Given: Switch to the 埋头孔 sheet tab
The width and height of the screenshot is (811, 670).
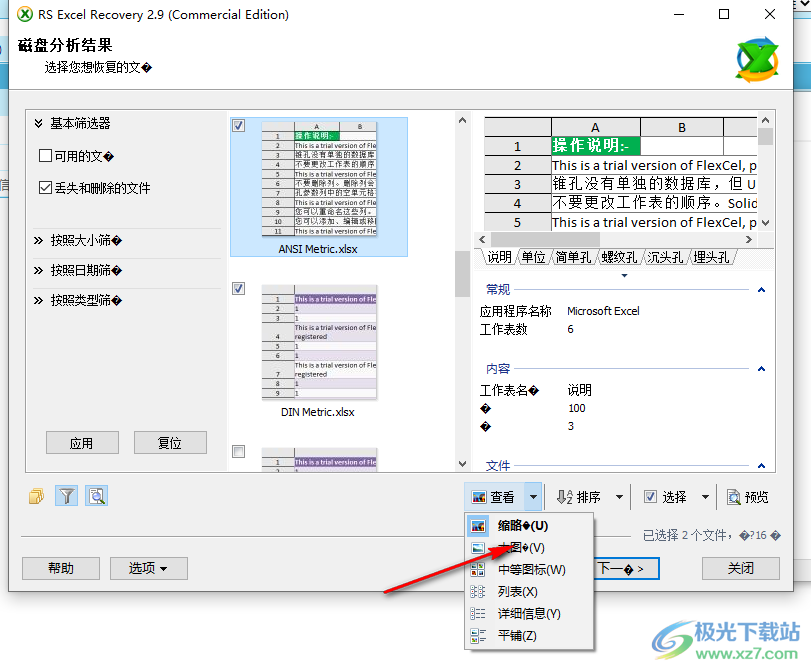Looking at the screenshot, I should (x=711, y=257).
